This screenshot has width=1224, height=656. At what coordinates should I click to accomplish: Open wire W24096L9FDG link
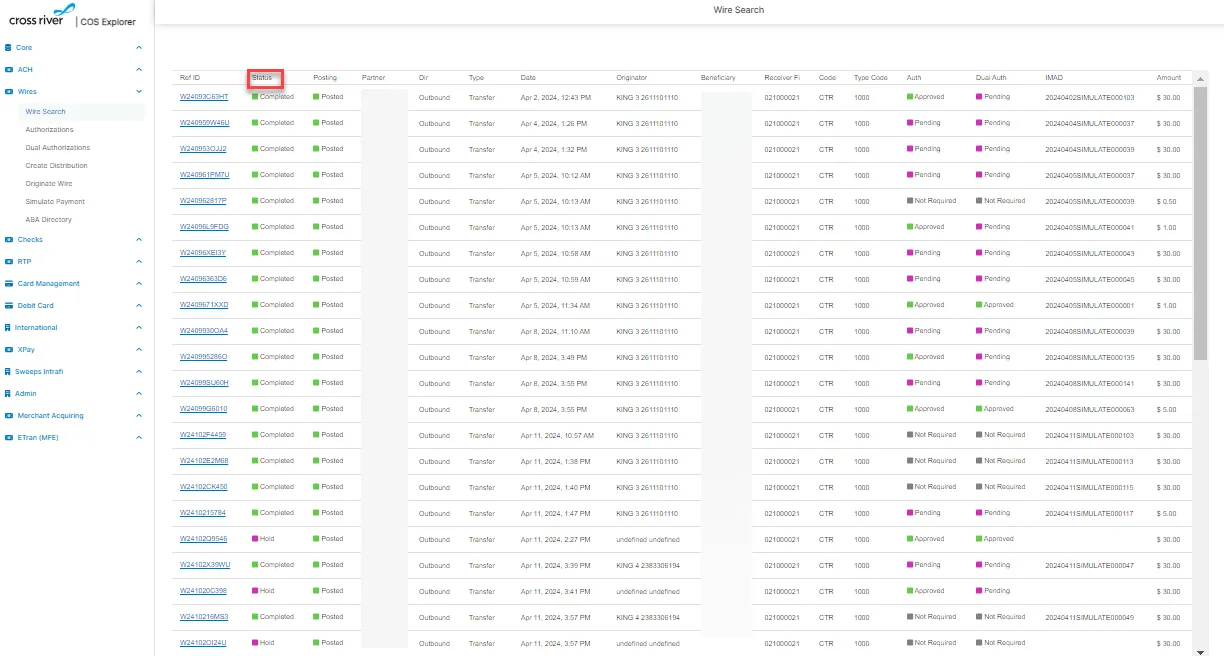[x=204, y=227]
